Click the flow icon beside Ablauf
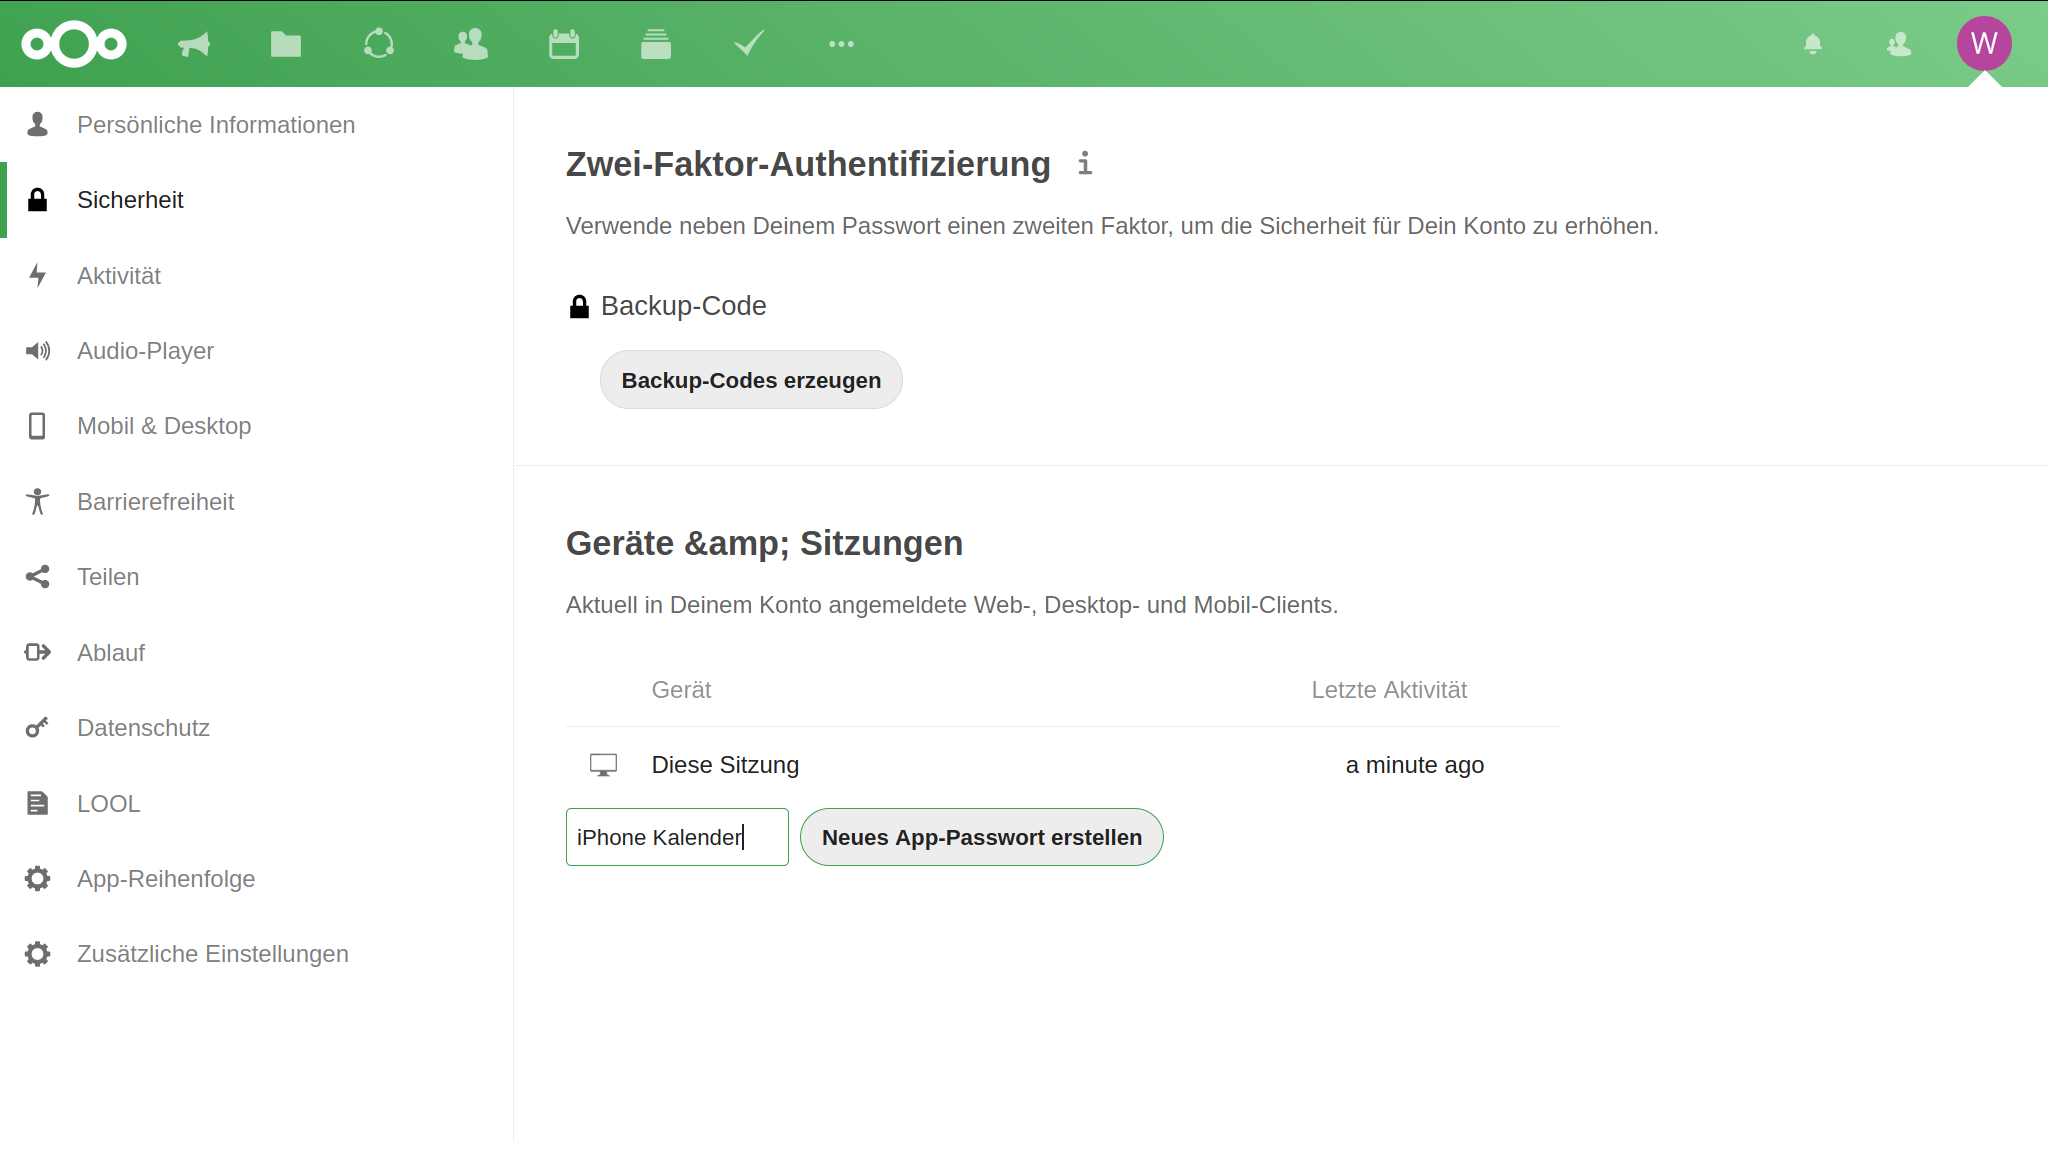 tap(38, 653)
